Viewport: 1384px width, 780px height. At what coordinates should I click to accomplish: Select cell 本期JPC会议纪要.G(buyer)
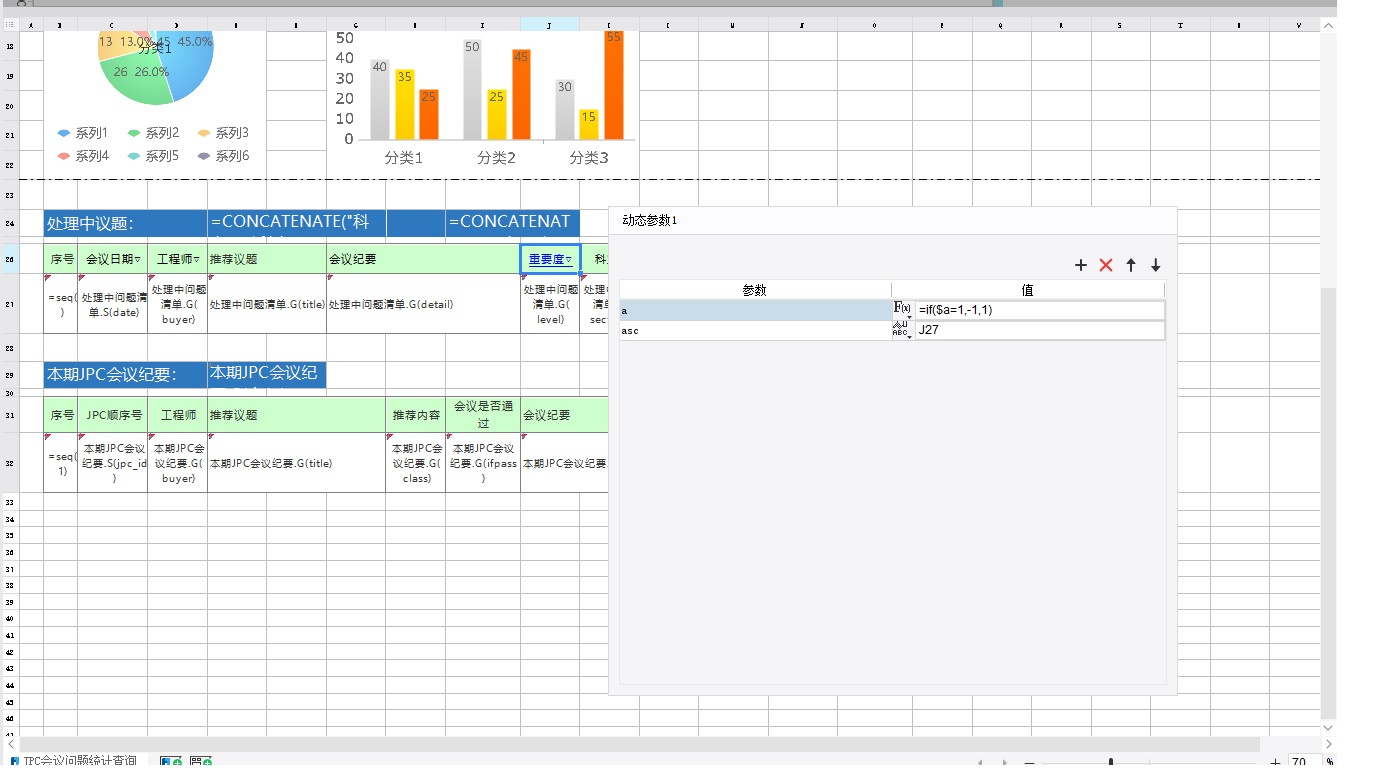pos(177,463)
